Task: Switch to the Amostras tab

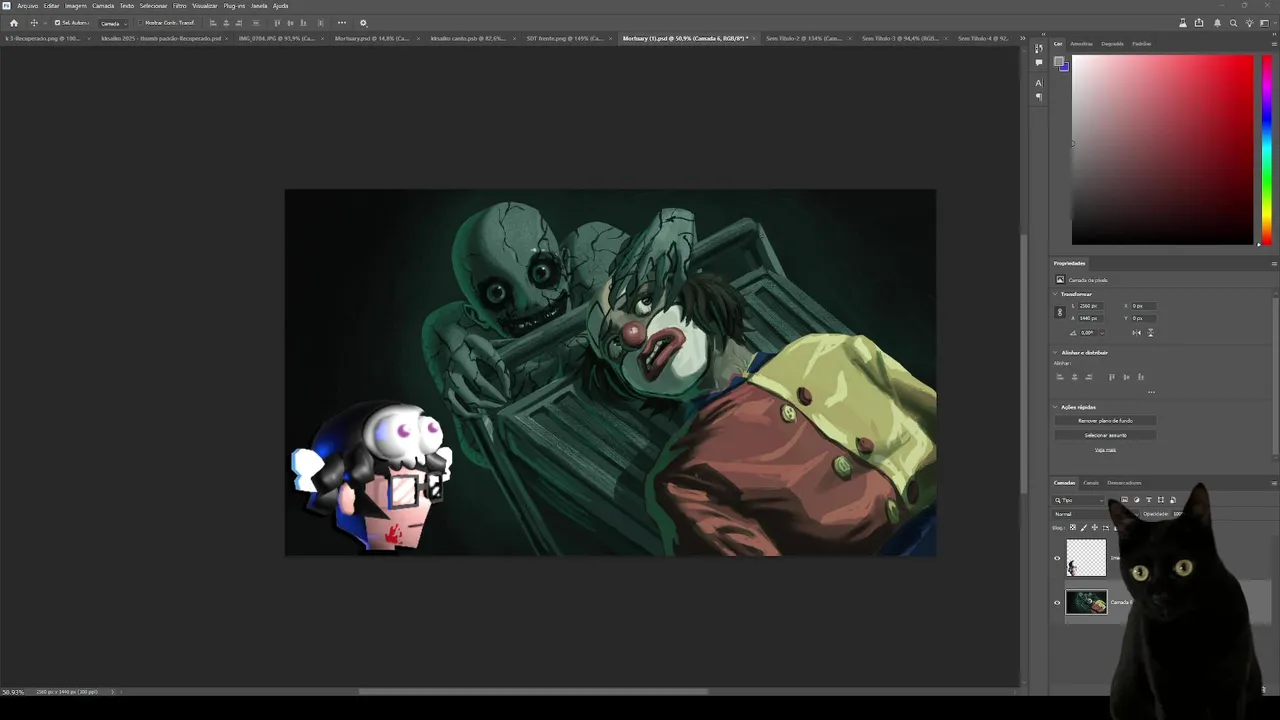Action: click(x=1081, y=44)
